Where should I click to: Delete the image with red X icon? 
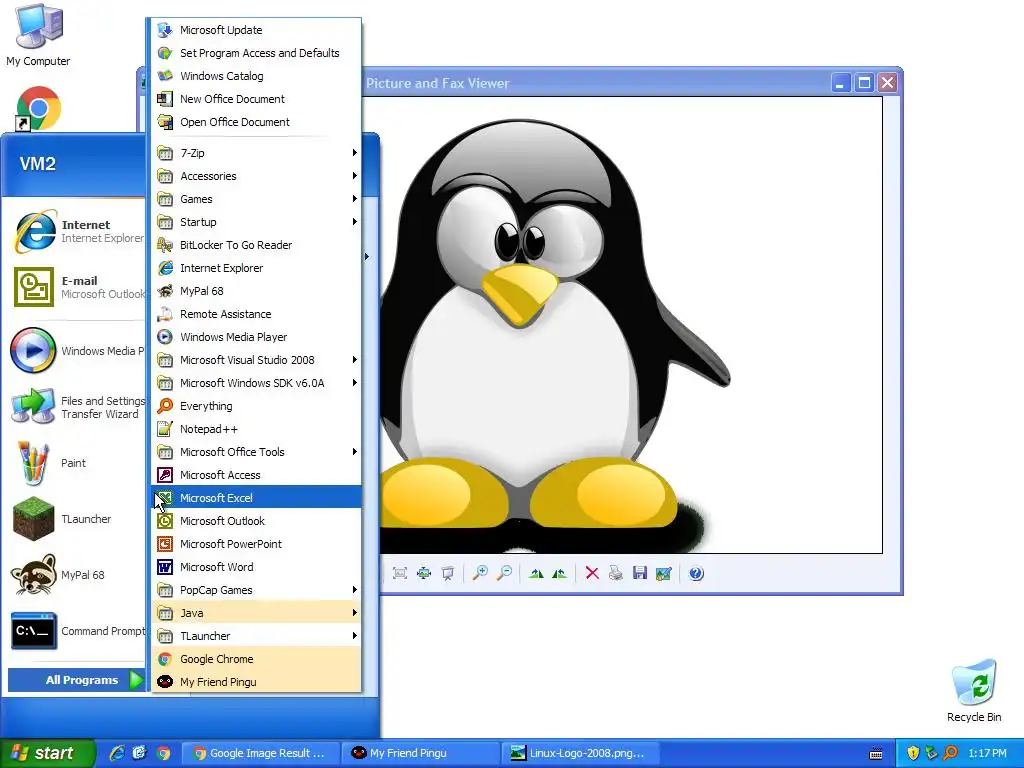coord(592,573)
